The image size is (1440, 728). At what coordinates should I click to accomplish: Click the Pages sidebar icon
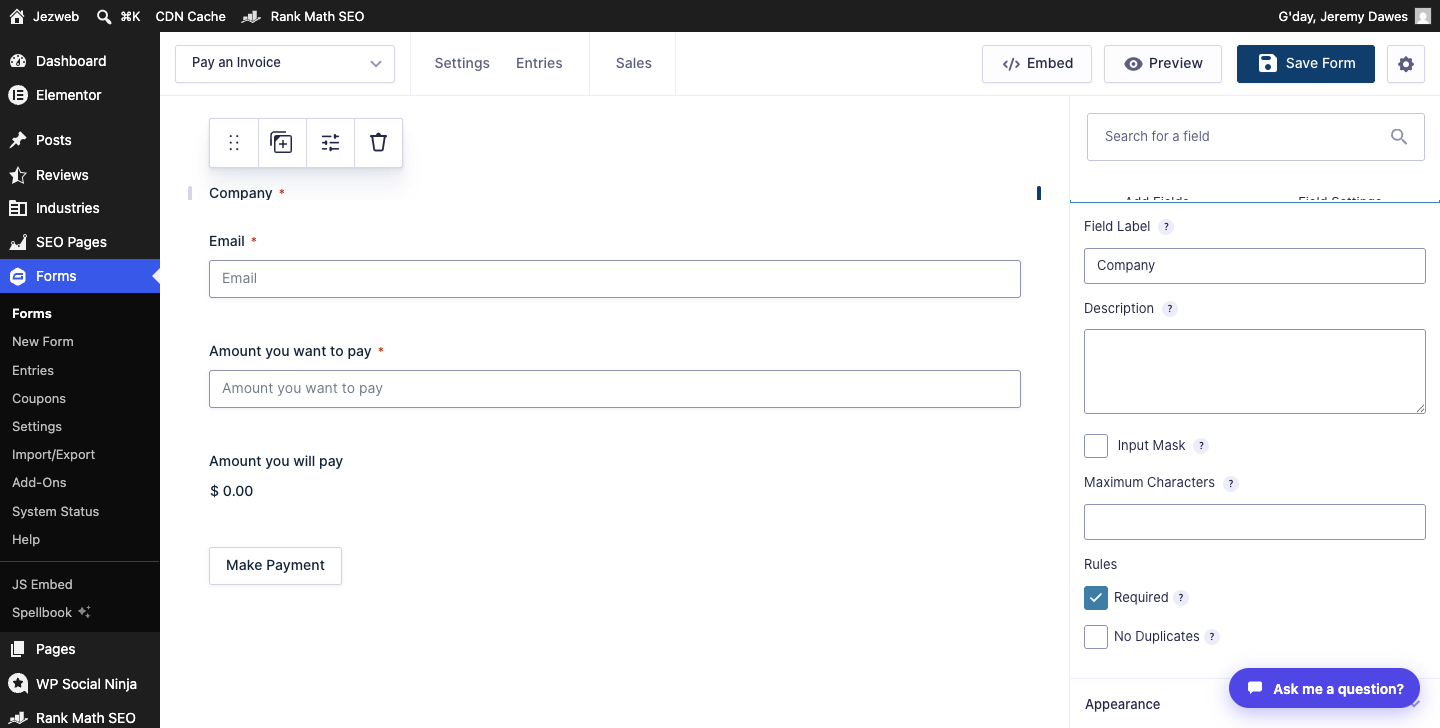coord(18,649)
